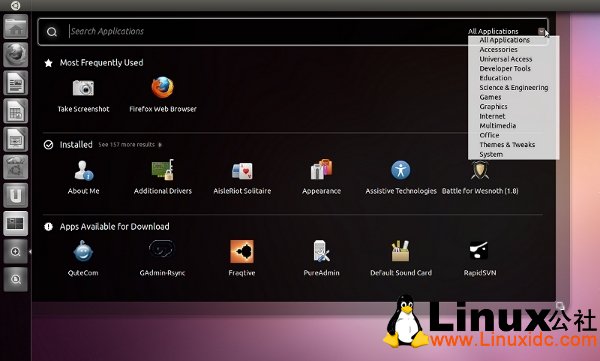Image resolution: width=600 pixels, height=361 pixels.
Task: Click the Installed section header
Action: pos(76,145)
